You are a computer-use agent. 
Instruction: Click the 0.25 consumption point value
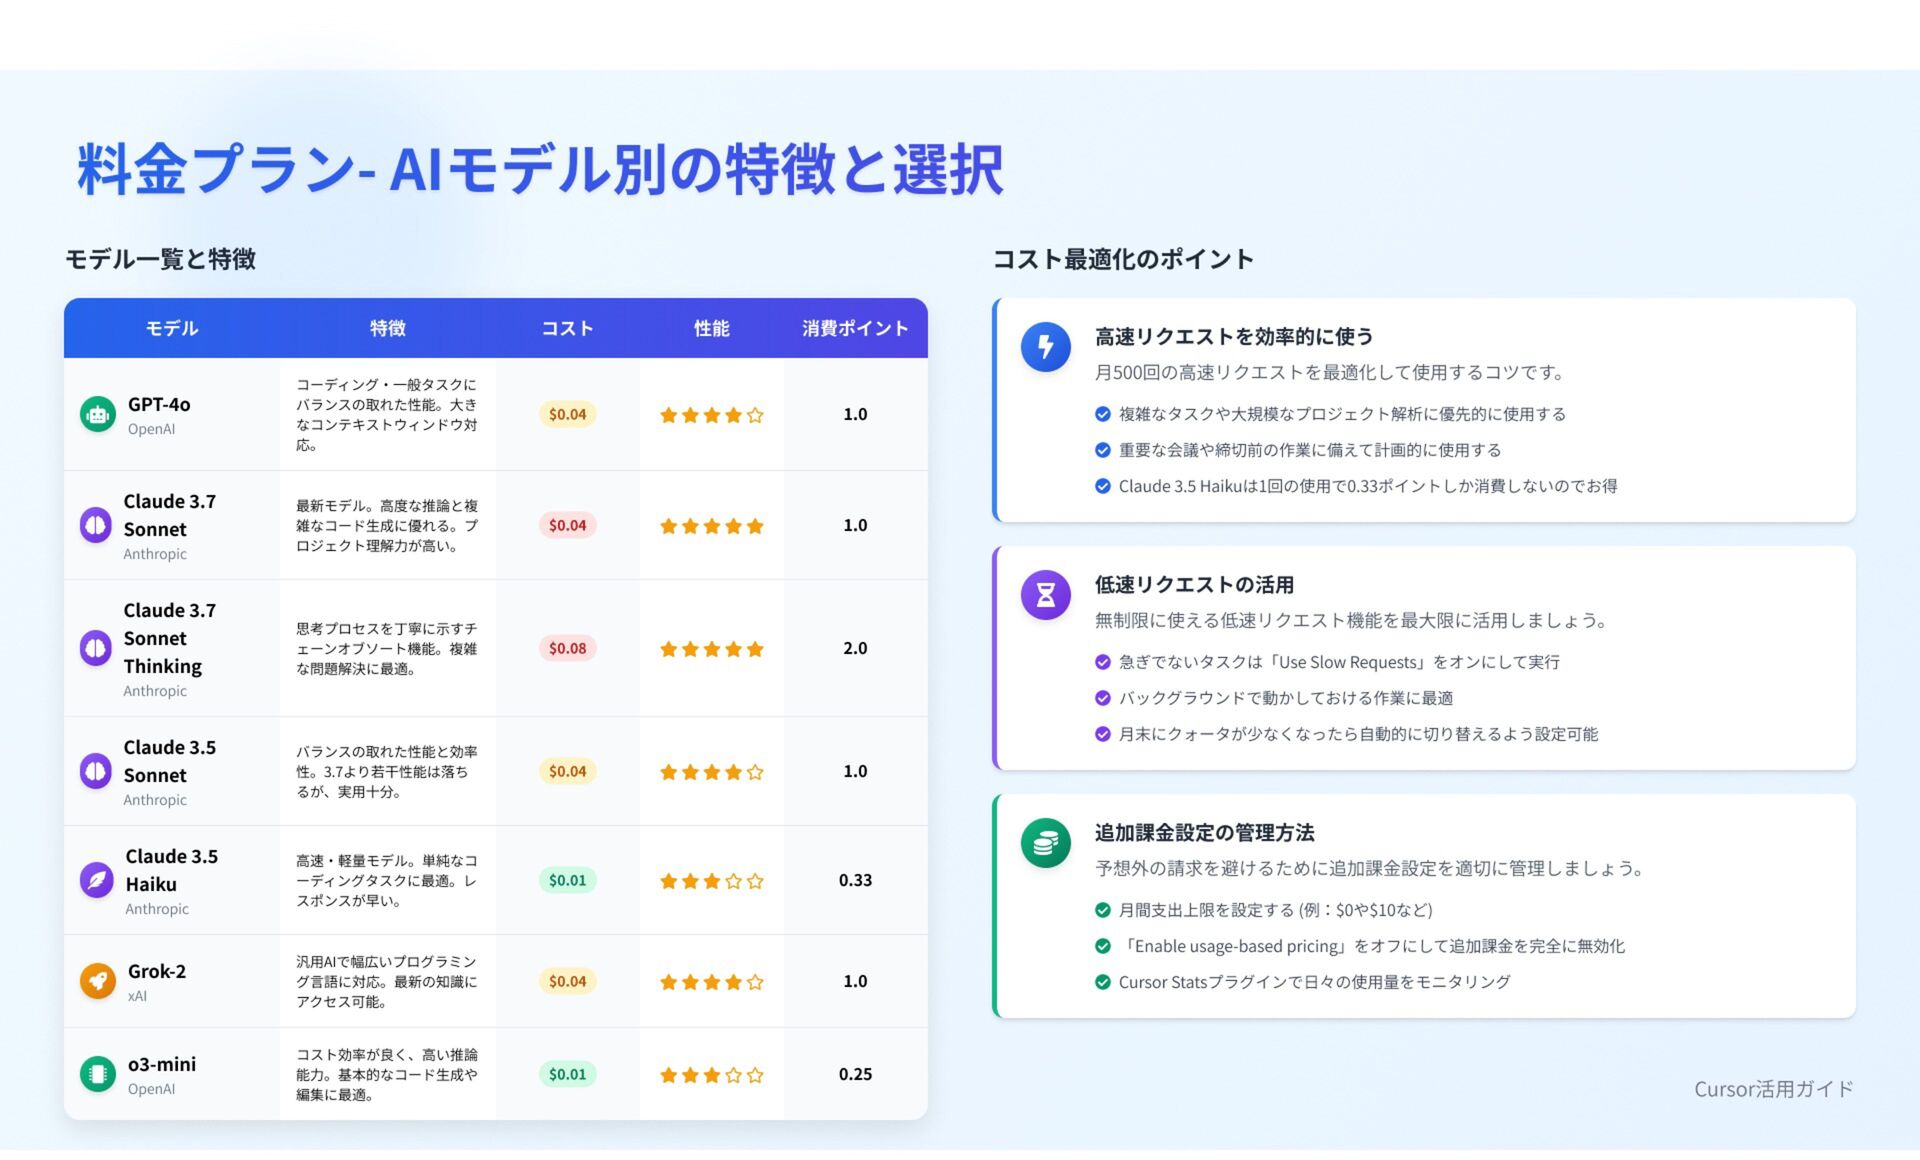[855, 1074]
